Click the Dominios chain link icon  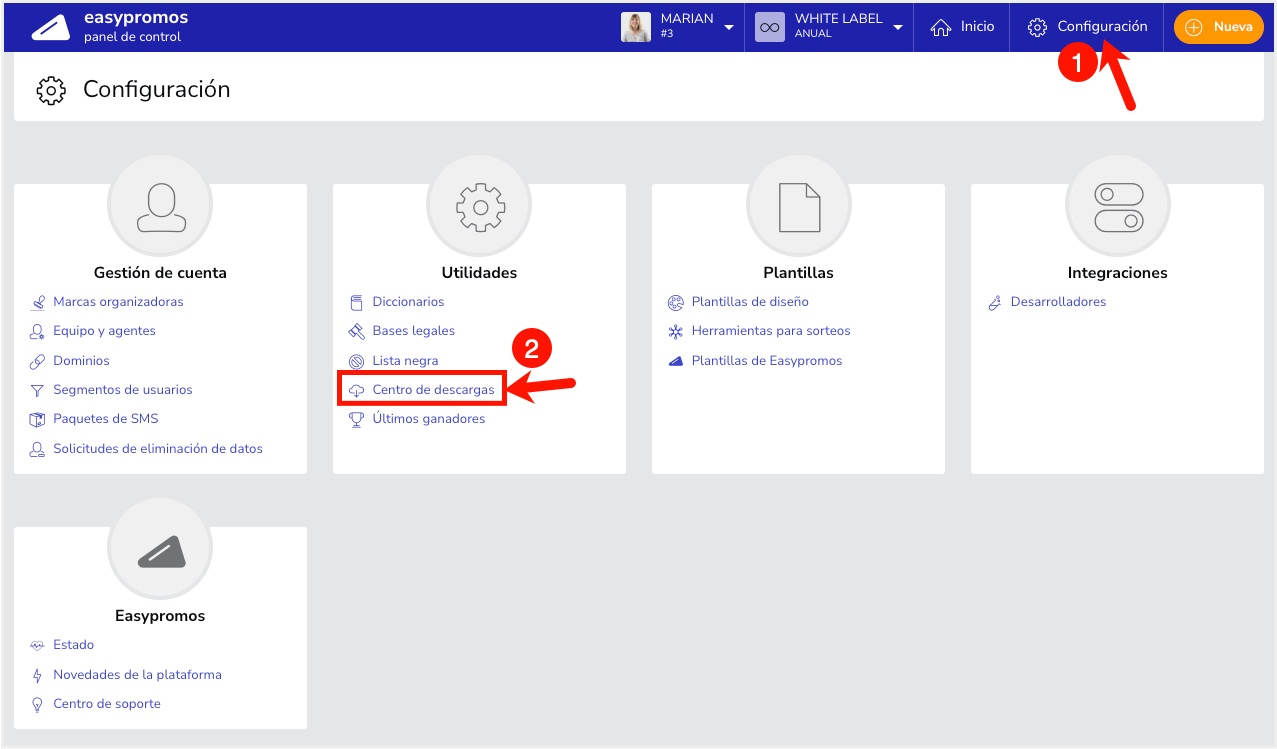[37, 361]
